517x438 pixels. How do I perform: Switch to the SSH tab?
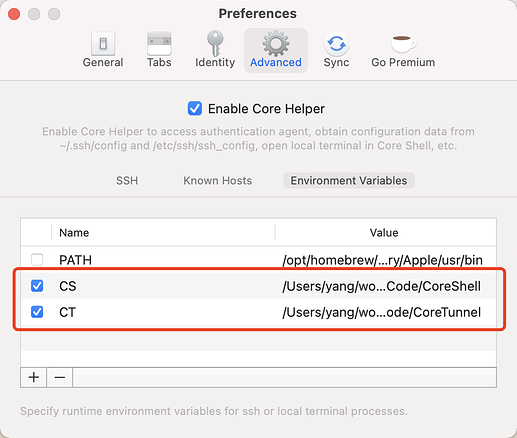pyautogui.click(x=127, y=180)
